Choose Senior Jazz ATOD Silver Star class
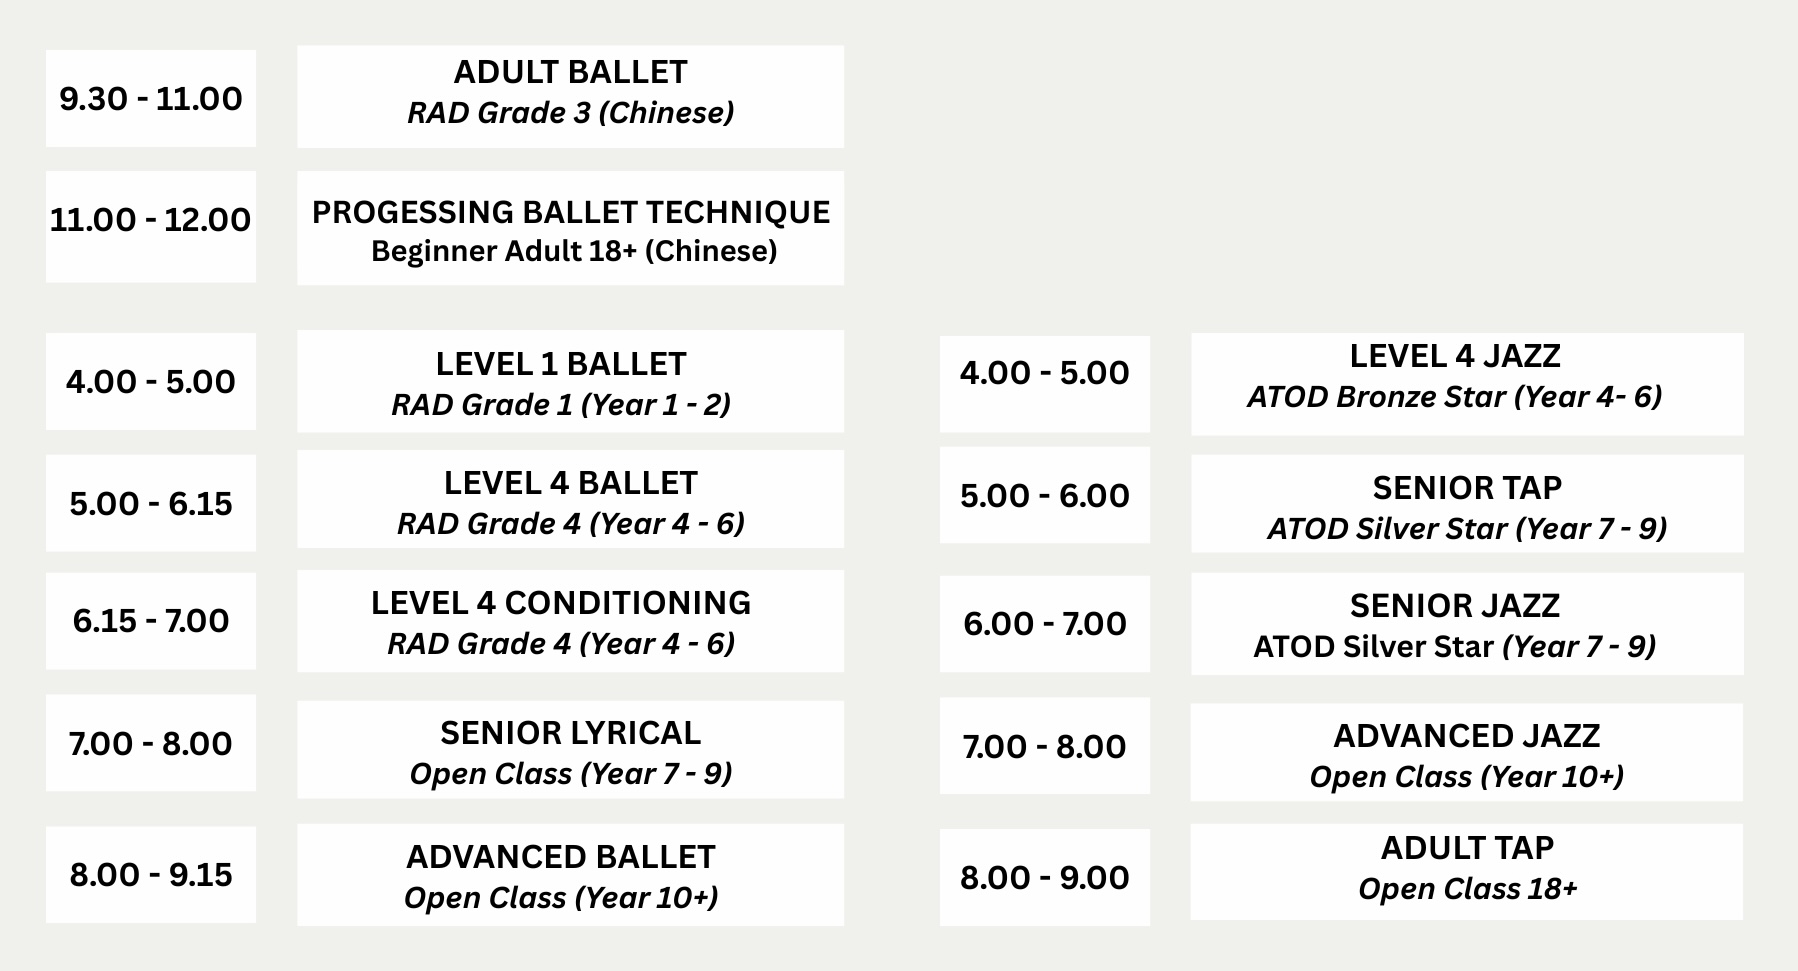 (x=1467, y=624)
